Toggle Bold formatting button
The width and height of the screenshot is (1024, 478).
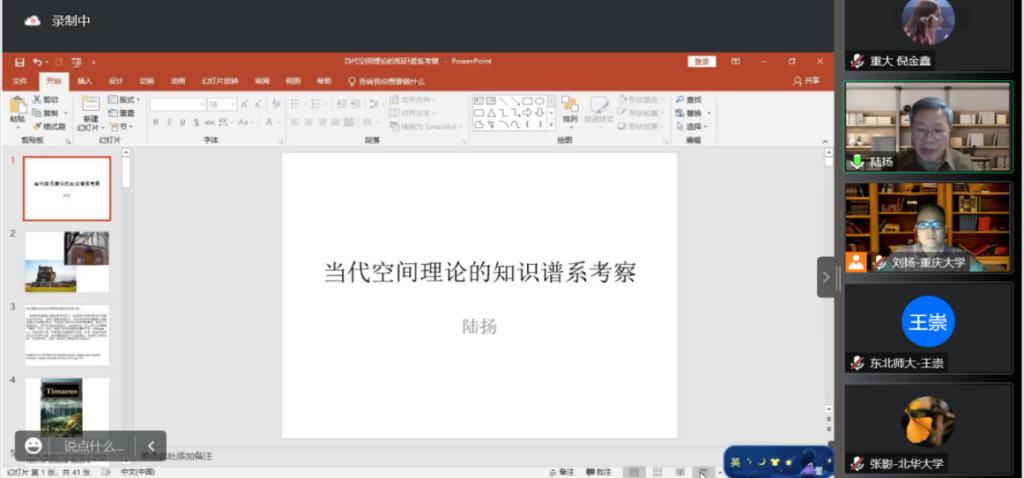(155, 122)
